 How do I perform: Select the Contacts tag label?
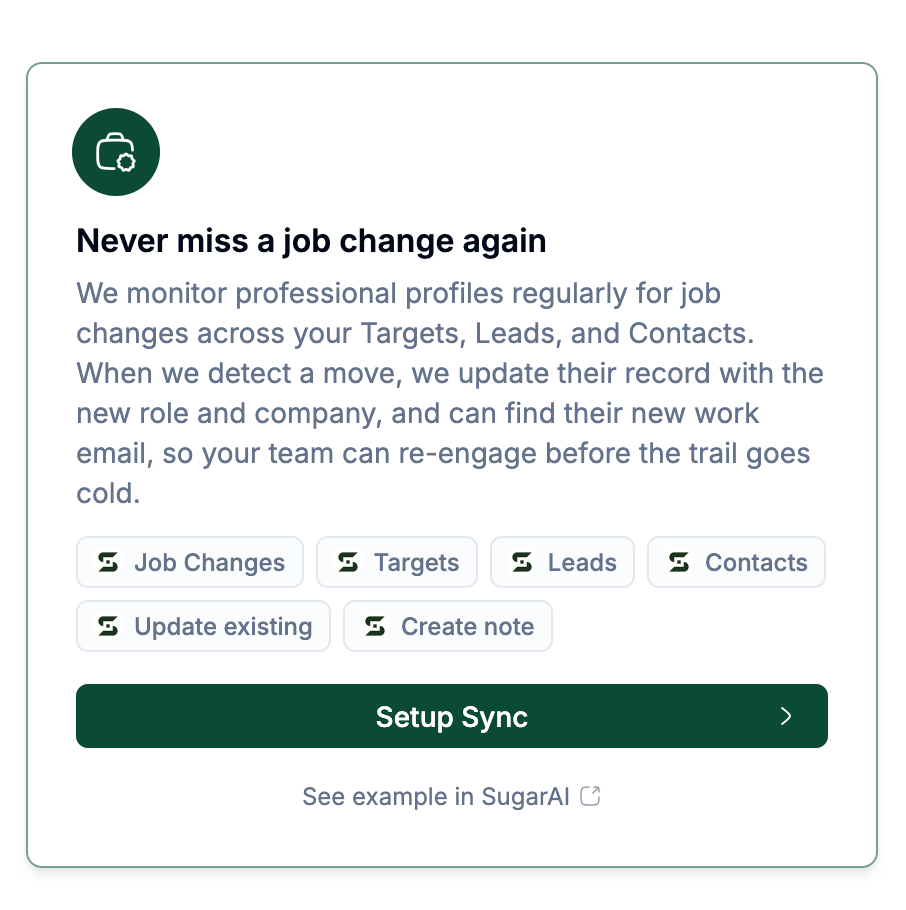click(x=756, y=562)
